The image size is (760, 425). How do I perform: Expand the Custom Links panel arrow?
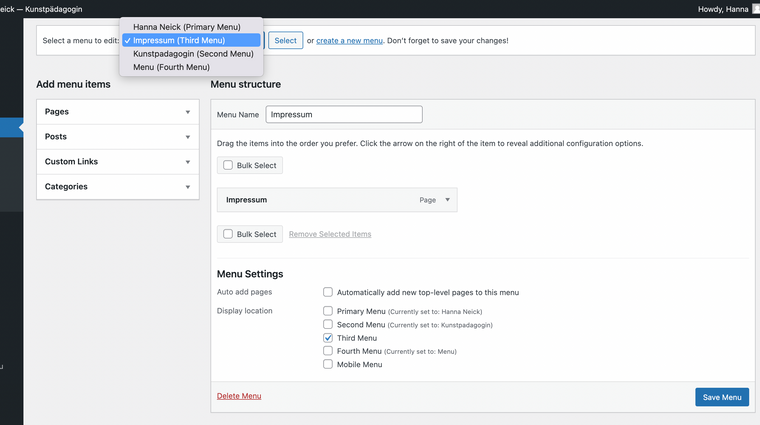tap(187, 162)
